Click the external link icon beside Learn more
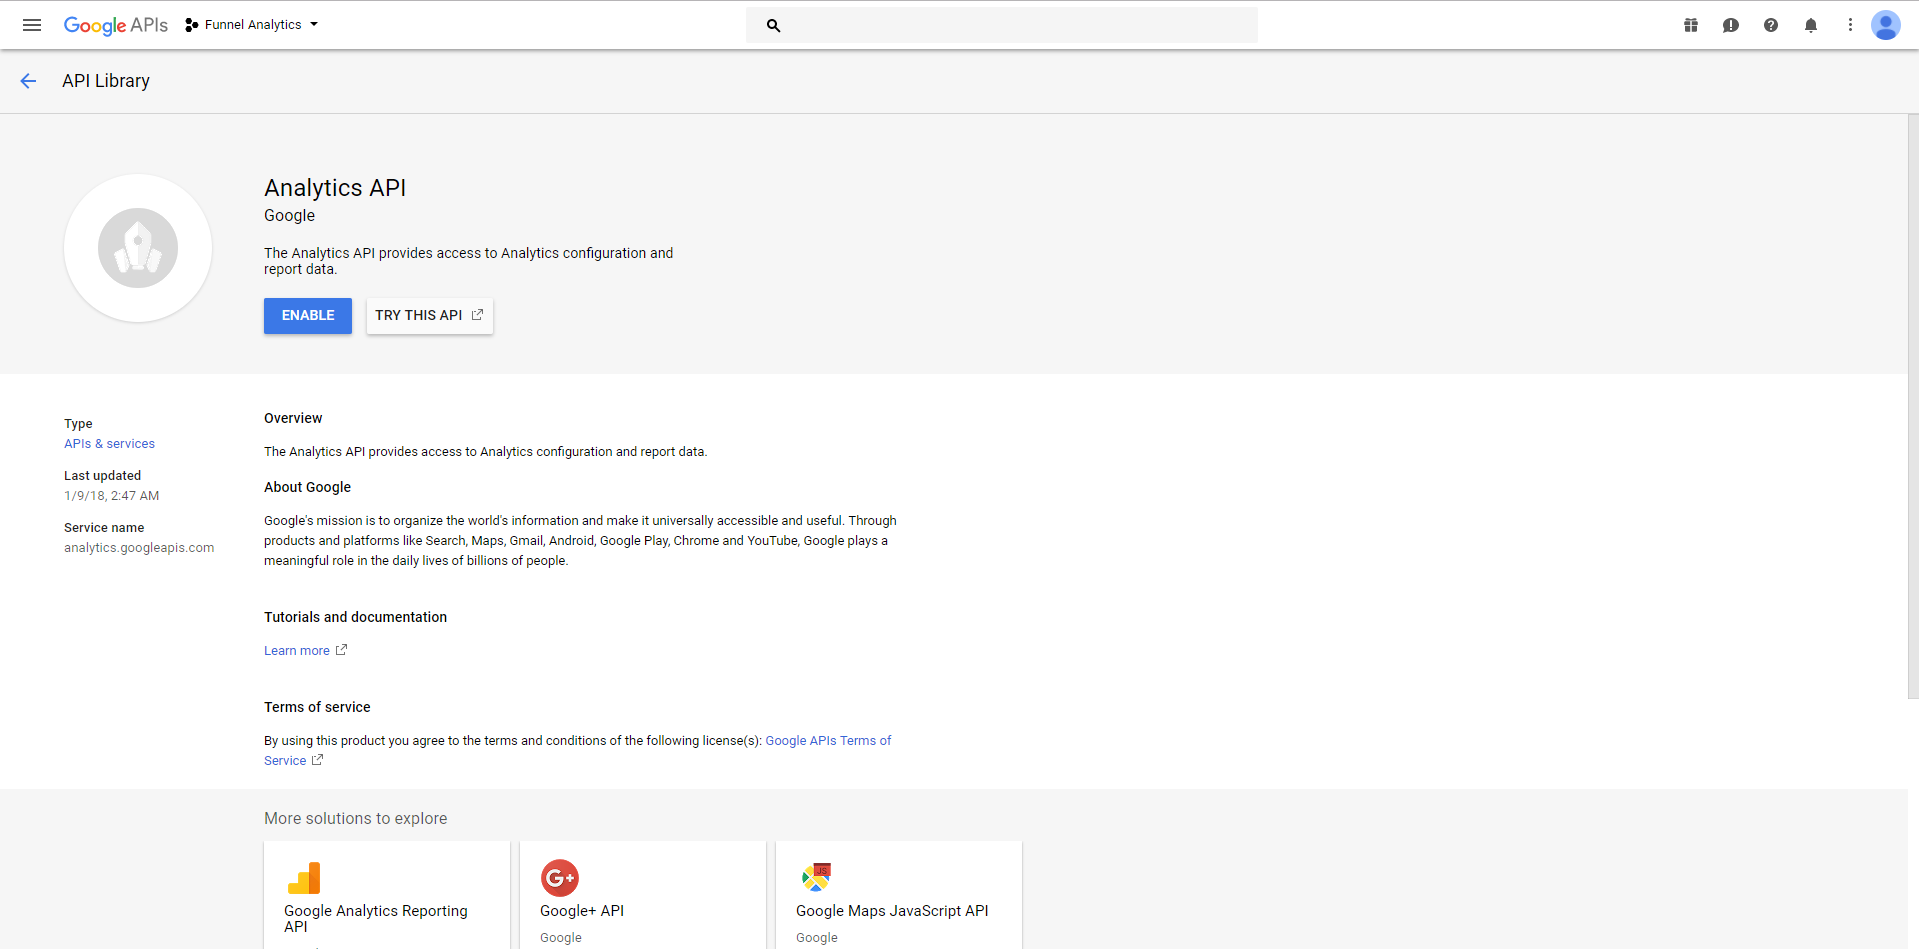1919x949 pixels. [341, 650]
